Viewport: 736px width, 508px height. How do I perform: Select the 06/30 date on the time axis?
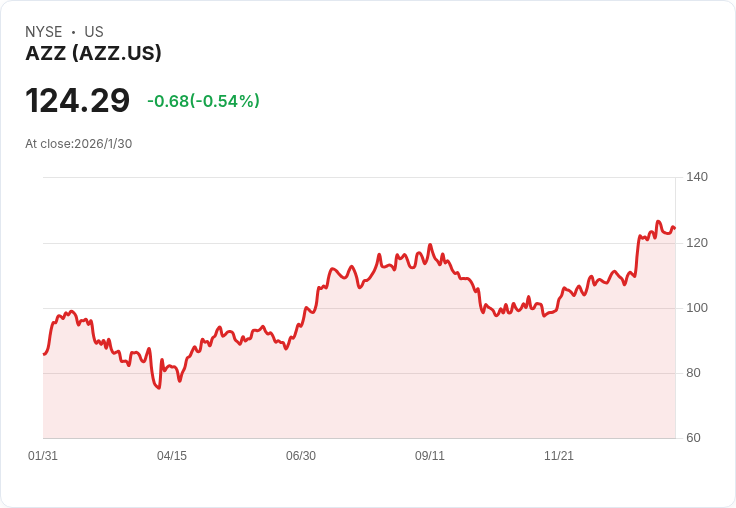click(x=301, y=456)
